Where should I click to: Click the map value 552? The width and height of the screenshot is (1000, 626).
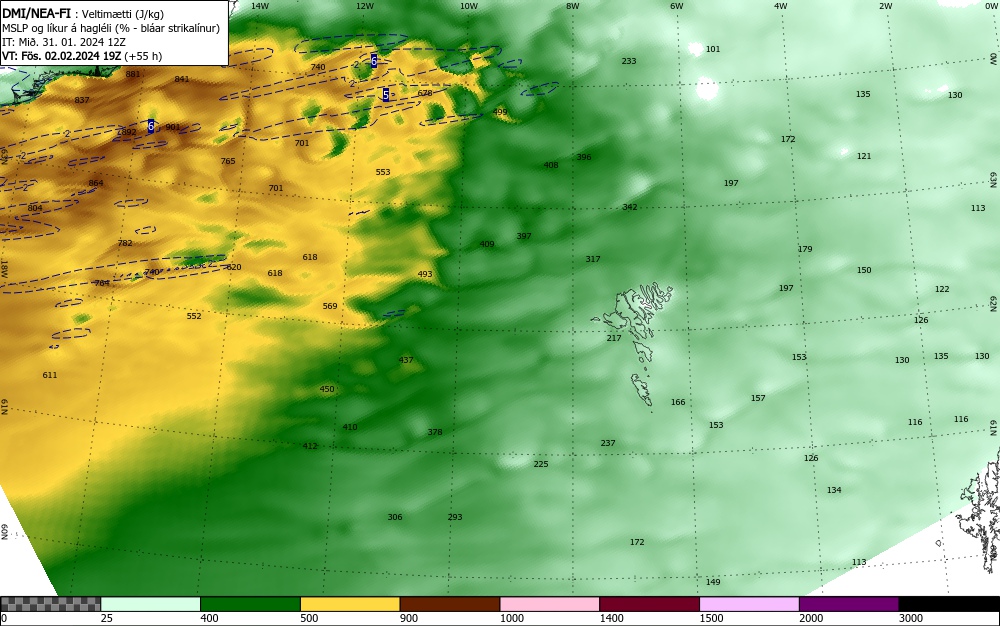[x=194, y=316]
